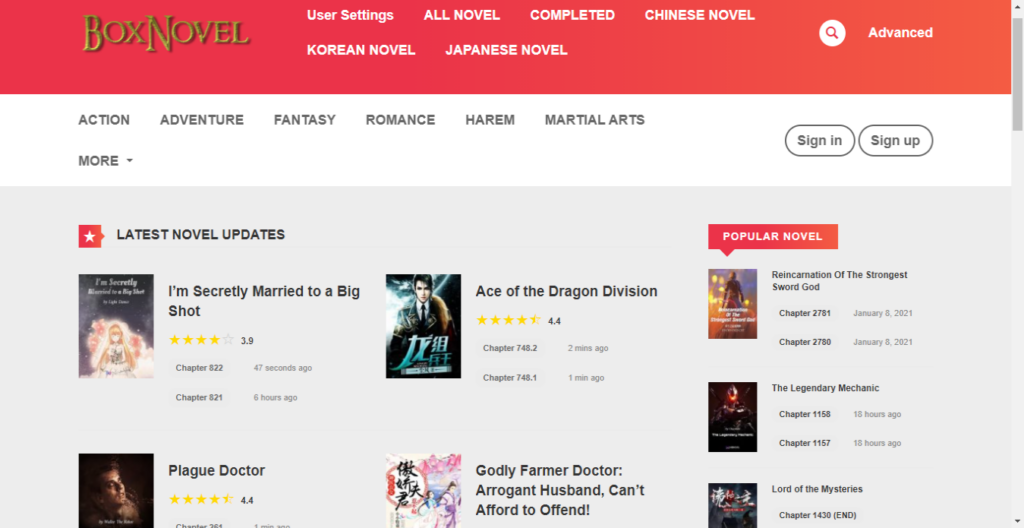Click Godly Farmer Doctor cover thumbnail
This screenshot has width=1024, height=528.
(423, 491)
